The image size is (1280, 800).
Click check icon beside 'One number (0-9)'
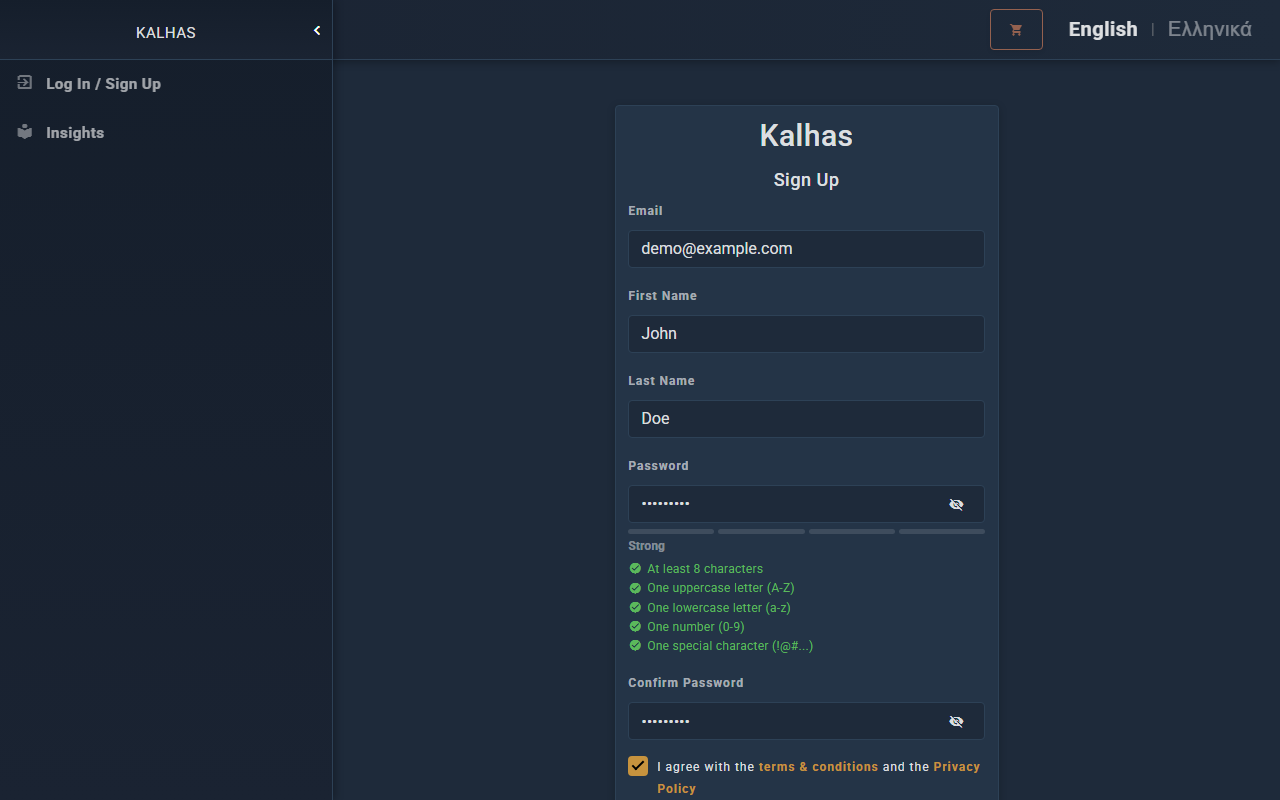point(635,627)
